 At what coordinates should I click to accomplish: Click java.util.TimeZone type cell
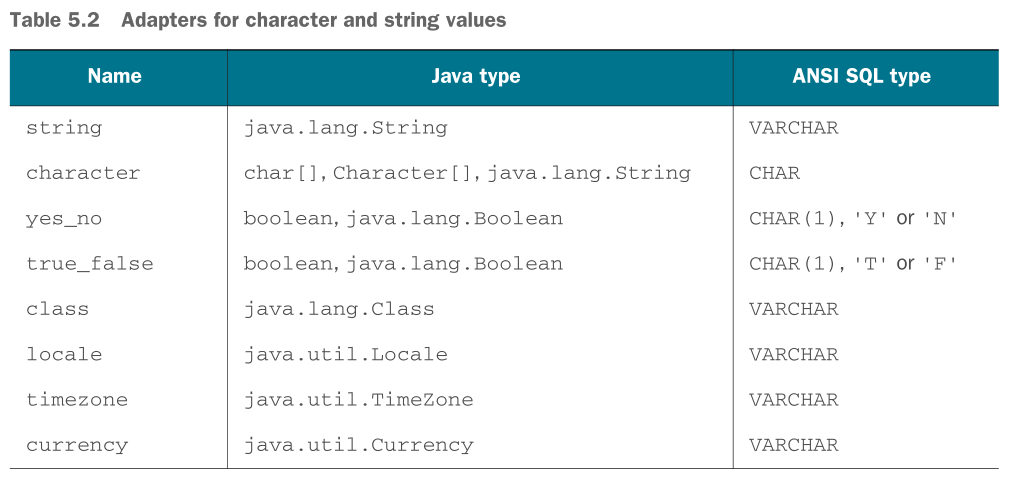(359, 399)
